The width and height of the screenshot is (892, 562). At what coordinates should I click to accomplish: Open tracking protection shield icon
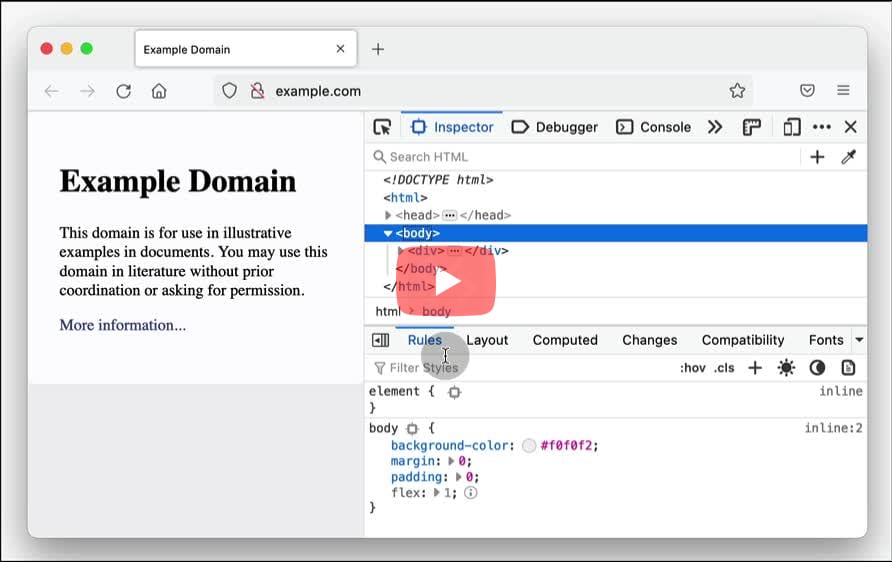pos(229,91)
